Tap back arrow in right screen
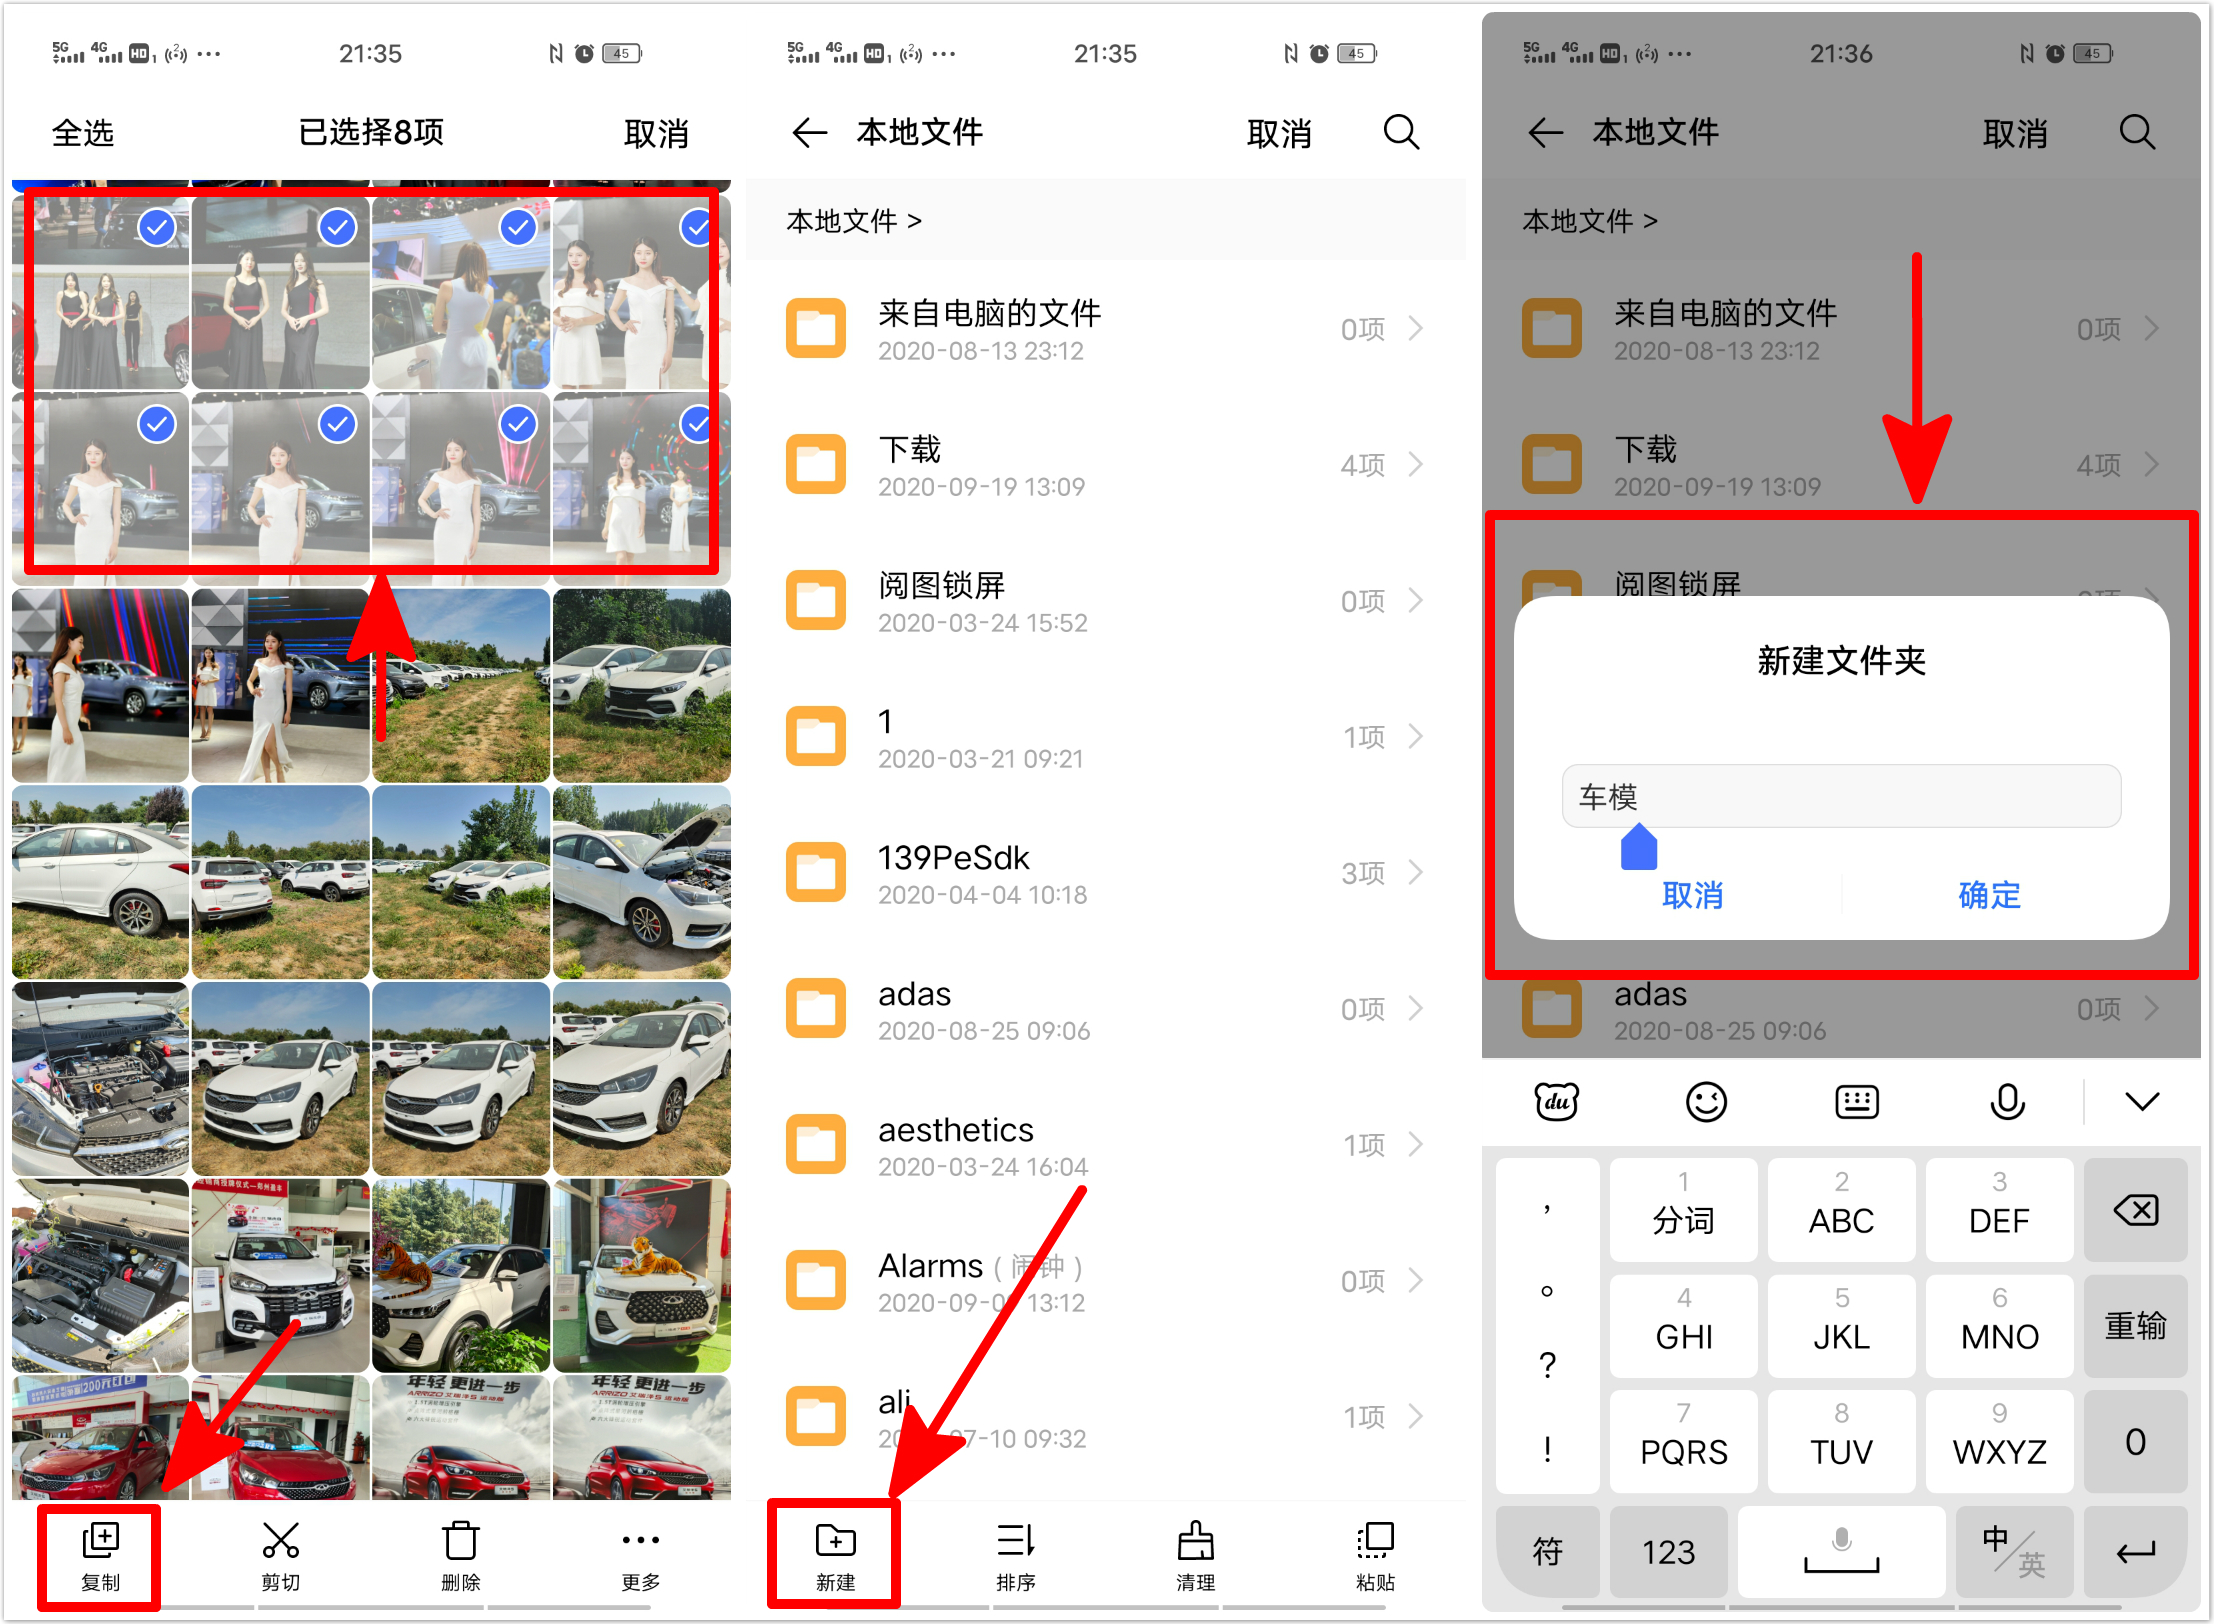The height and width of the screenshot is (1624, 2214). point(1545,132)
